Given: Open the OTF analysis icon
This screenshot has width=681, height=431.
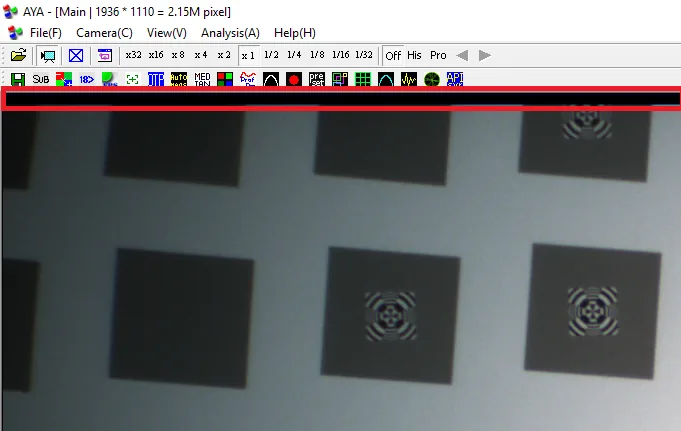Looking at the screenshot, I should pos(155,79).
